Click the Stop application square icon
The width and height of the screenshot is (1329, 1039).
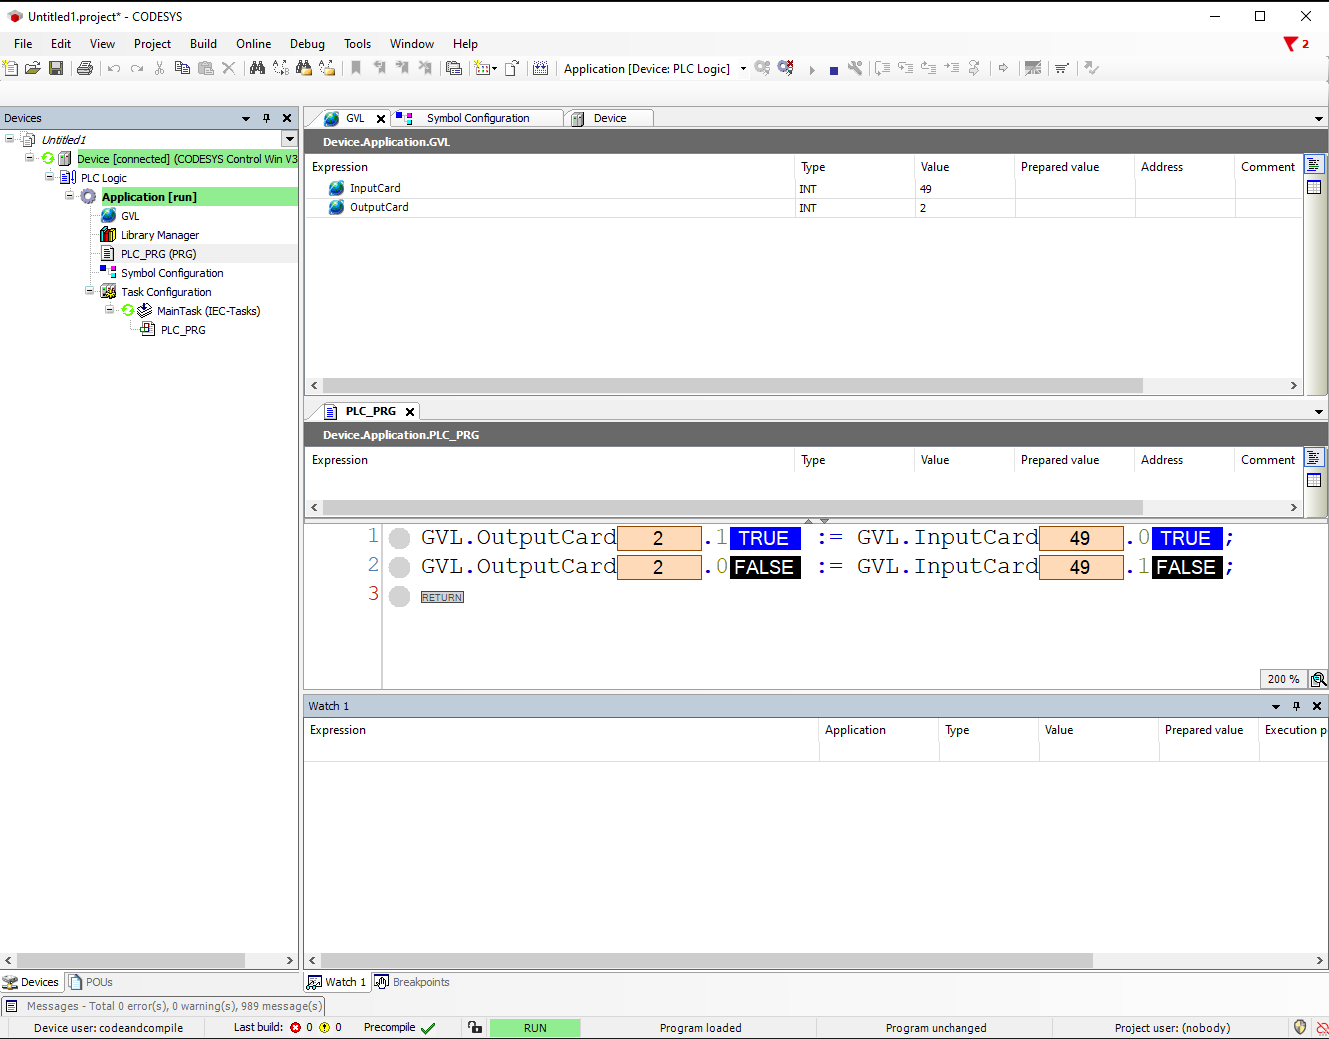tap(833, 69)
